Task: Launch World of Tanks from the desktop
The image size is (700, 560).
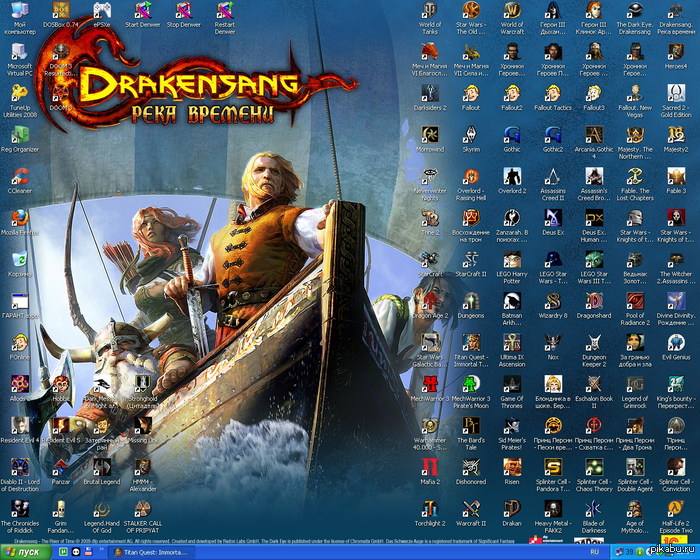Action: (429, 11)
